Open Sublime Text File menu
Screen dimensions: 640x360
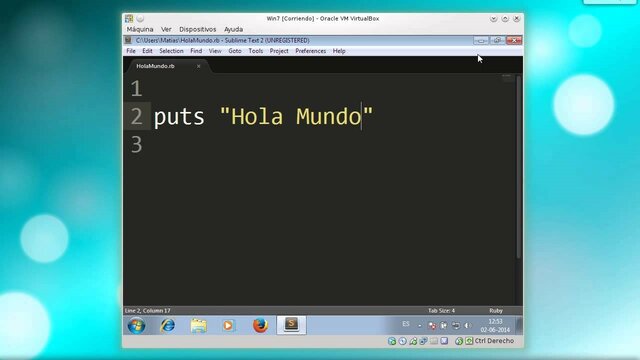(x=131, y=51)
